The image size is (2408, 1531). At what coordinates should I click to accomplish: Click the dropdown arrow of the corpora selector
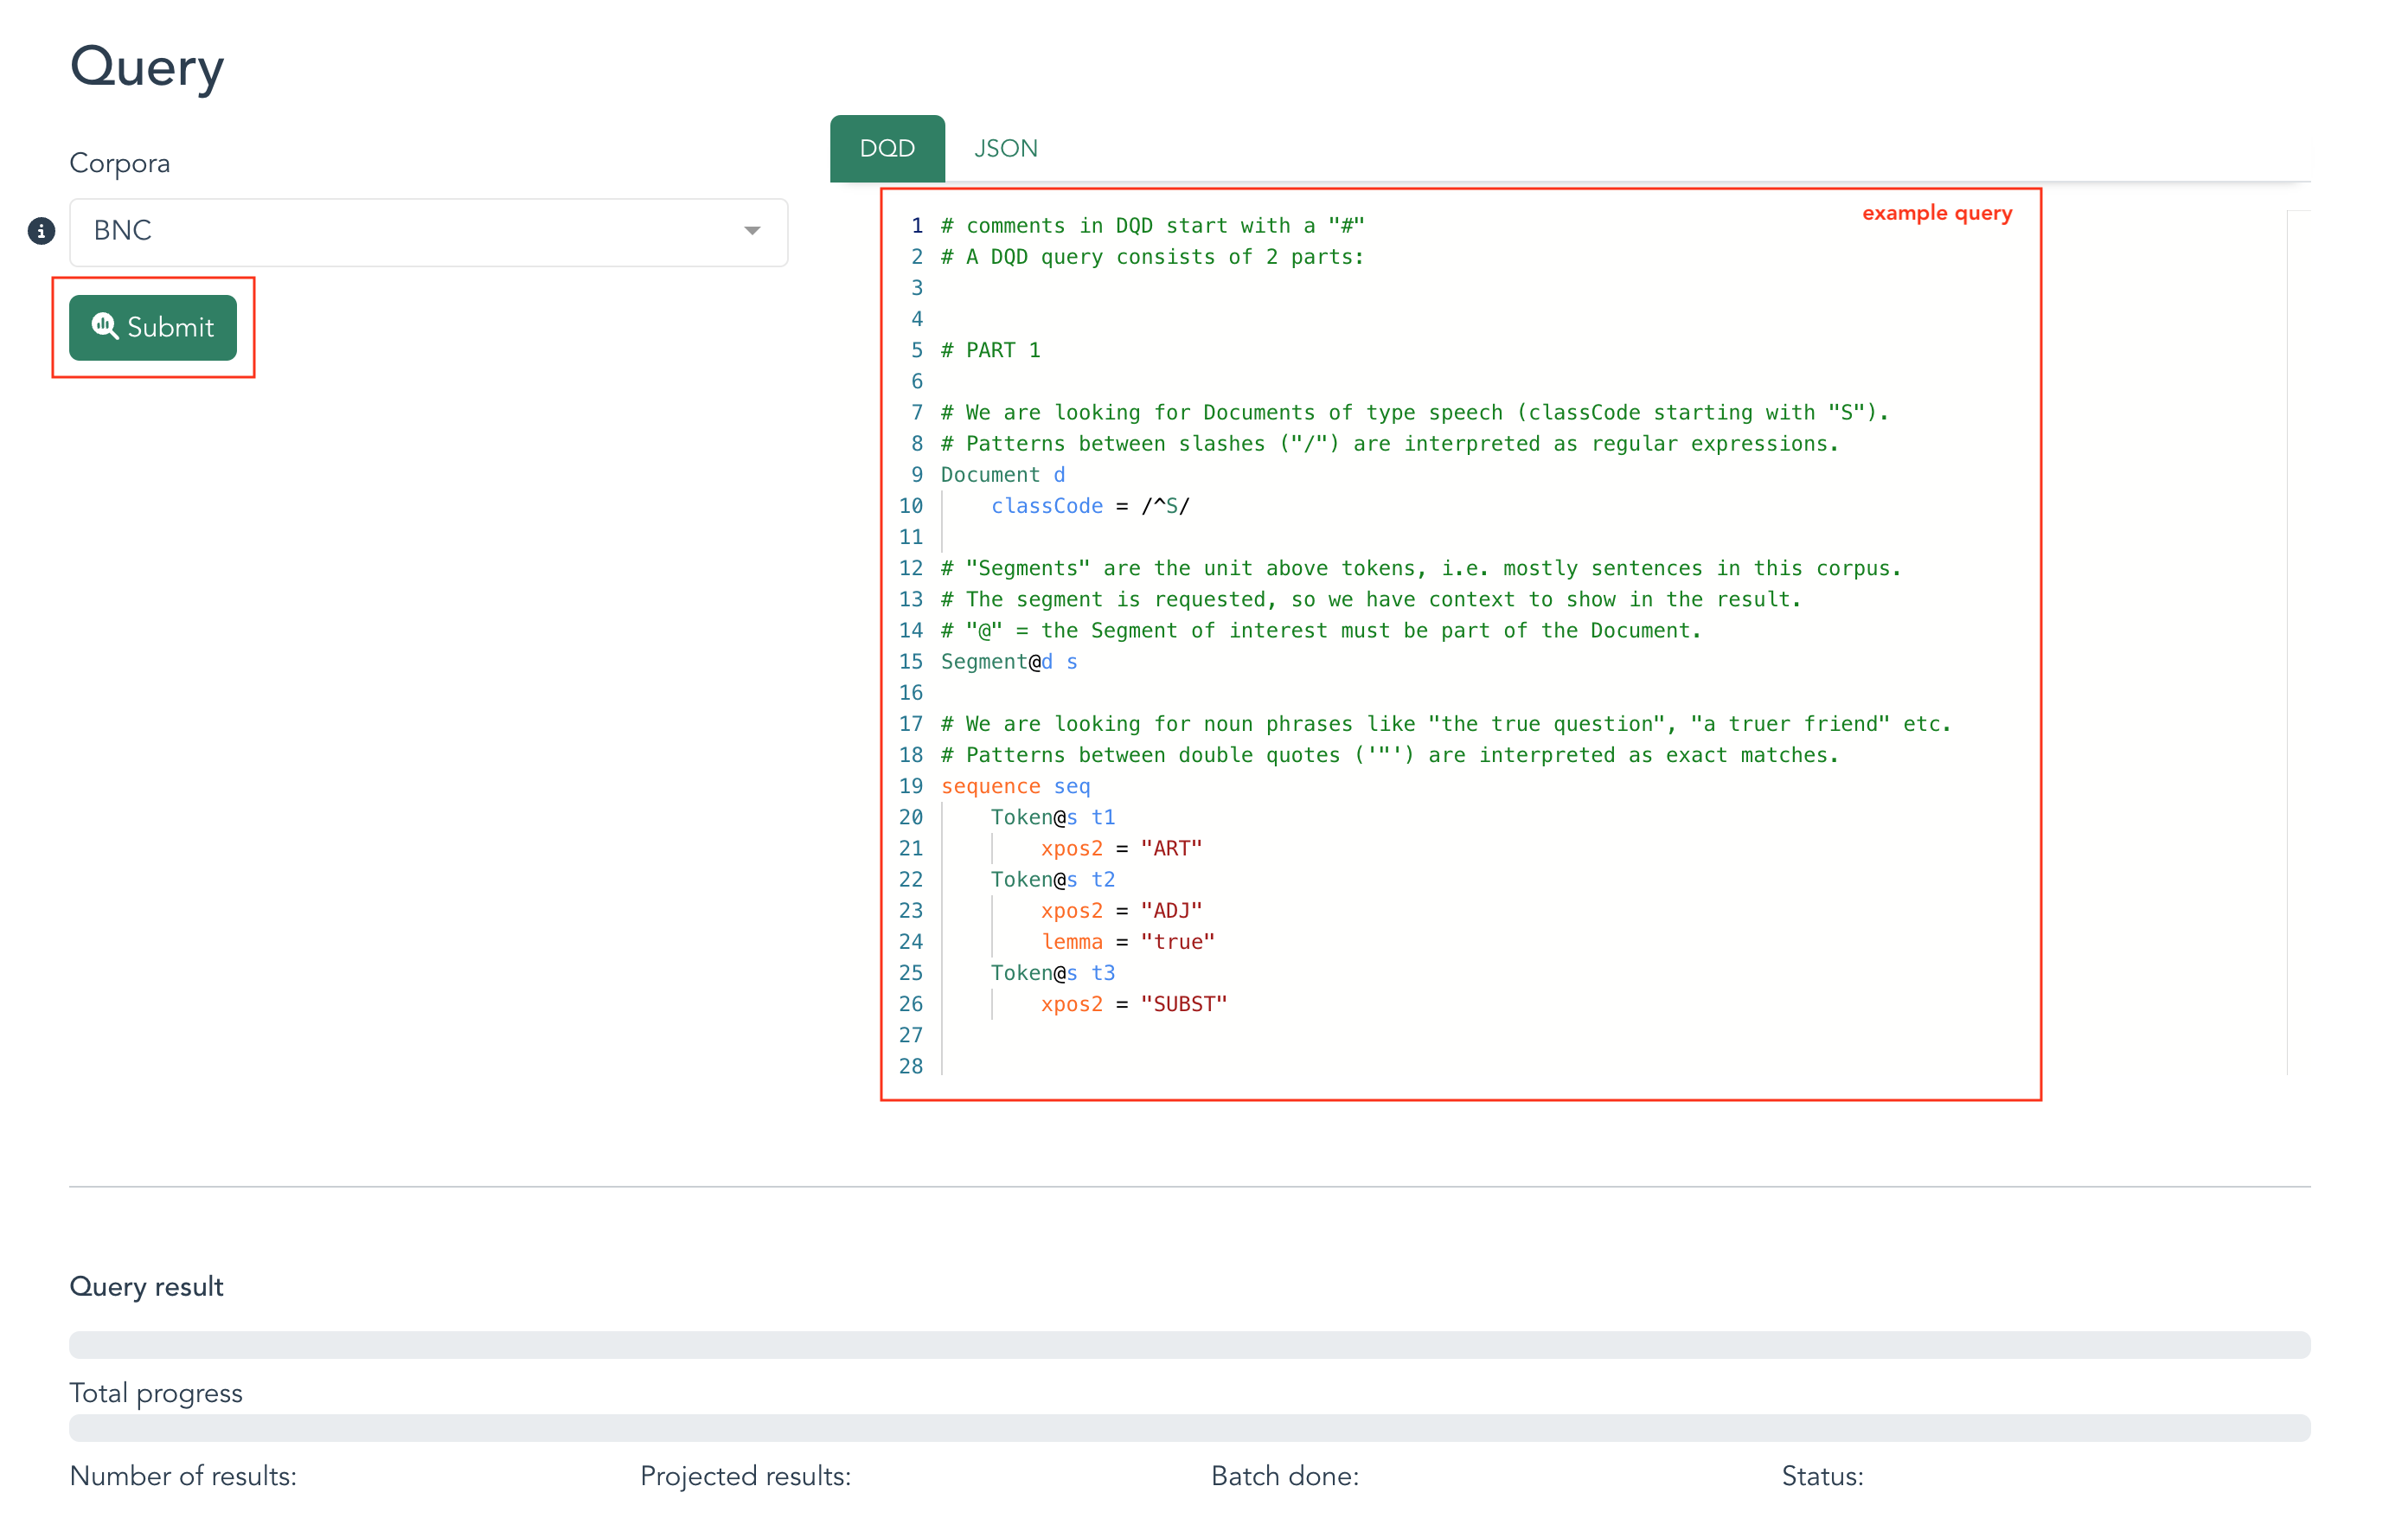(752, 231)
